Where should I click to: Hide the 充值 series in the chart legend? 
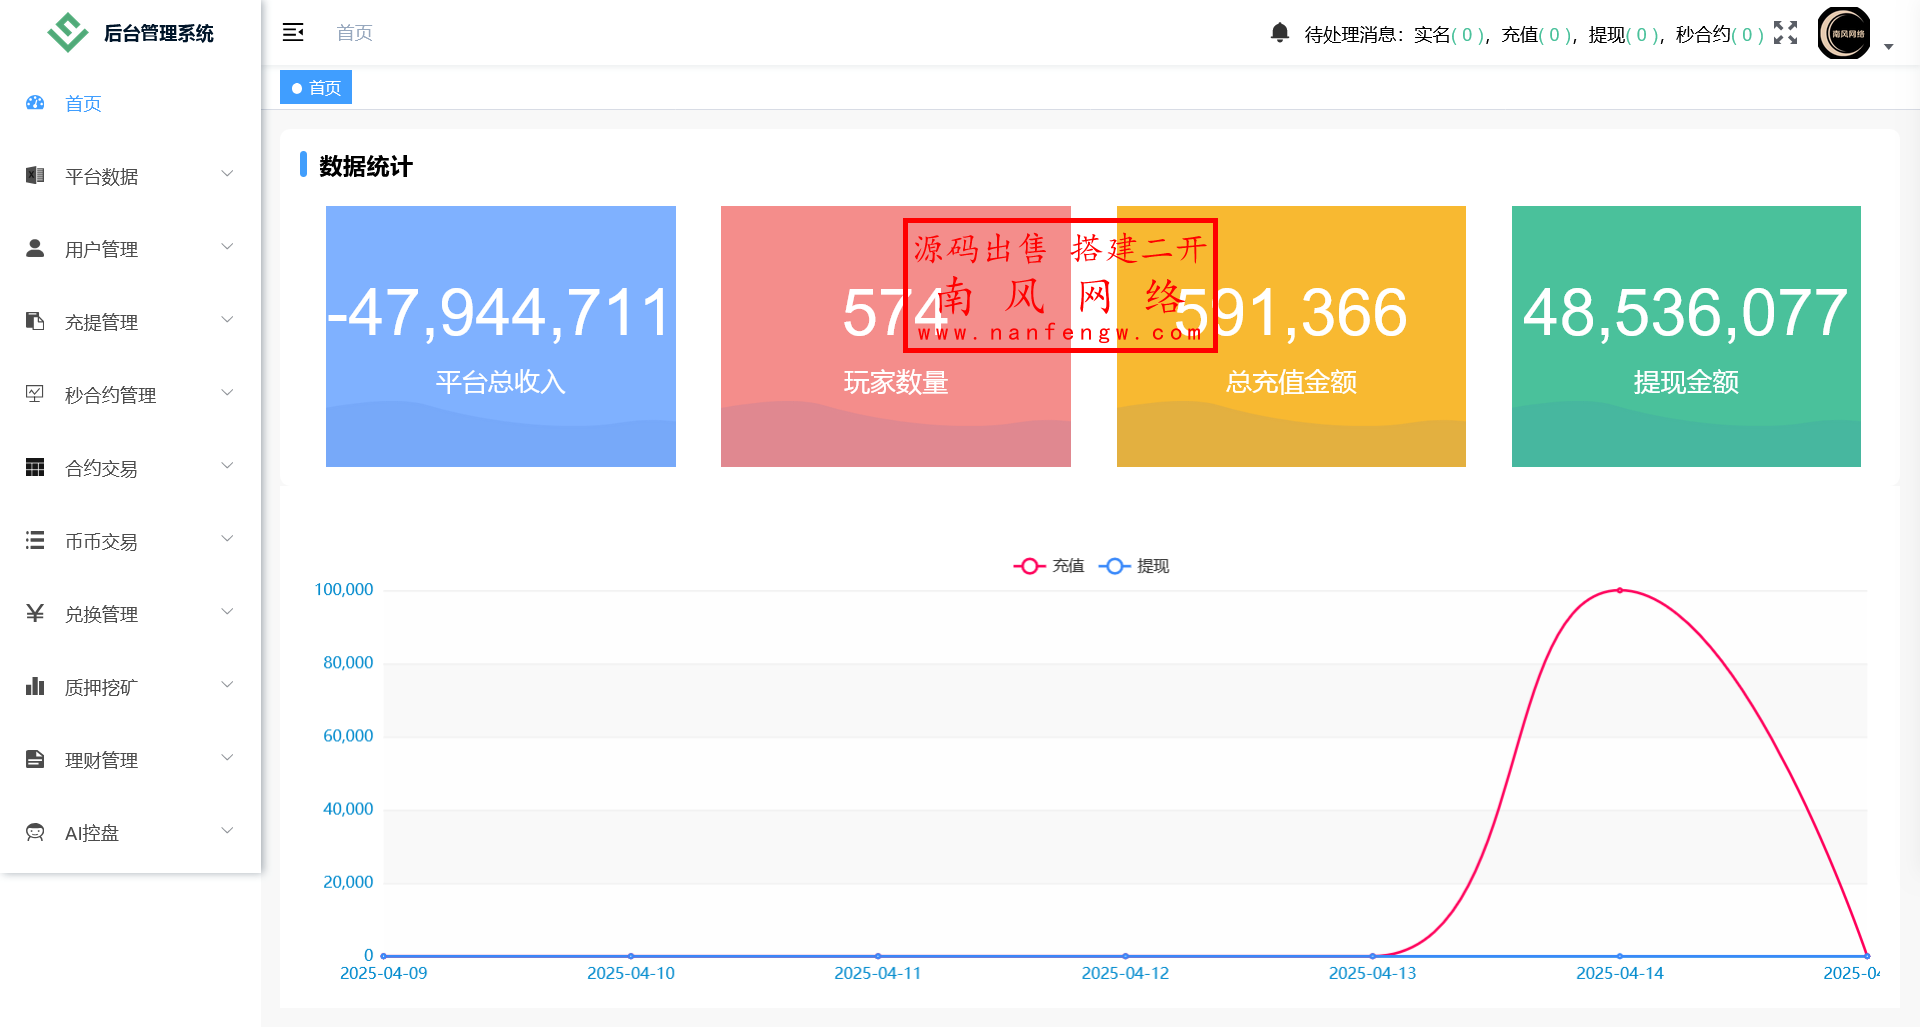(x=1048, y=566)
